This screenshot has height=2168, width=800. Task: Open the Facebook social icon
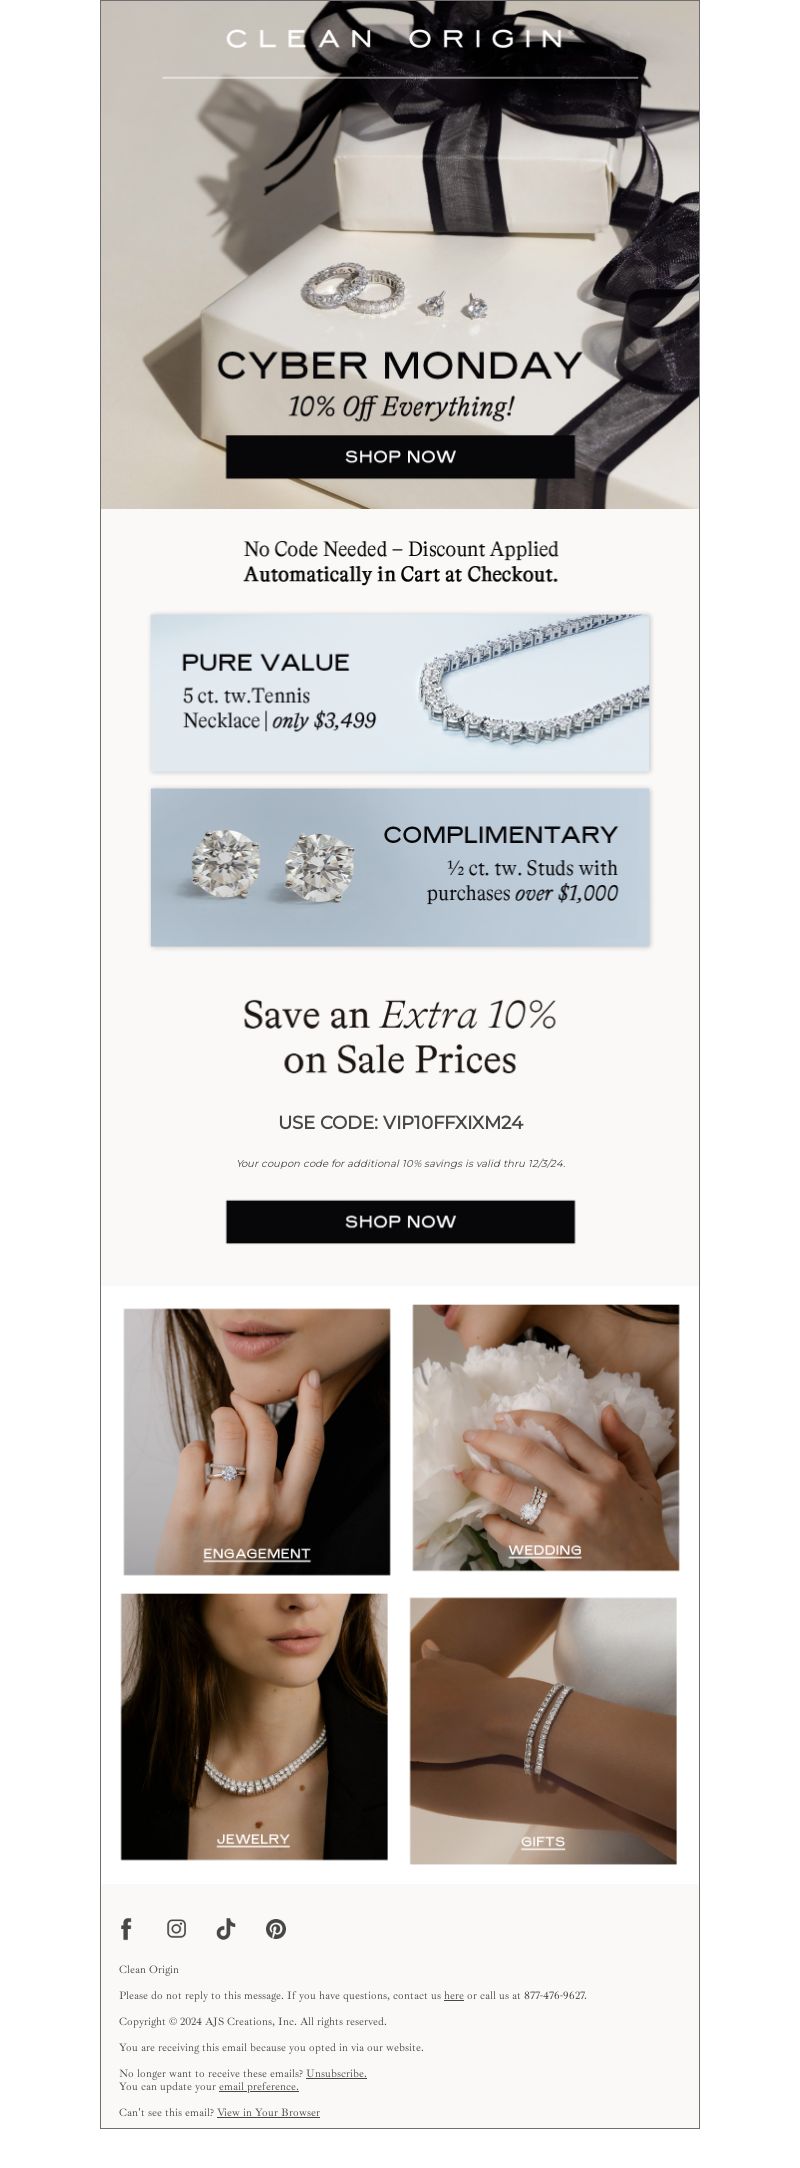[126, 1928]
